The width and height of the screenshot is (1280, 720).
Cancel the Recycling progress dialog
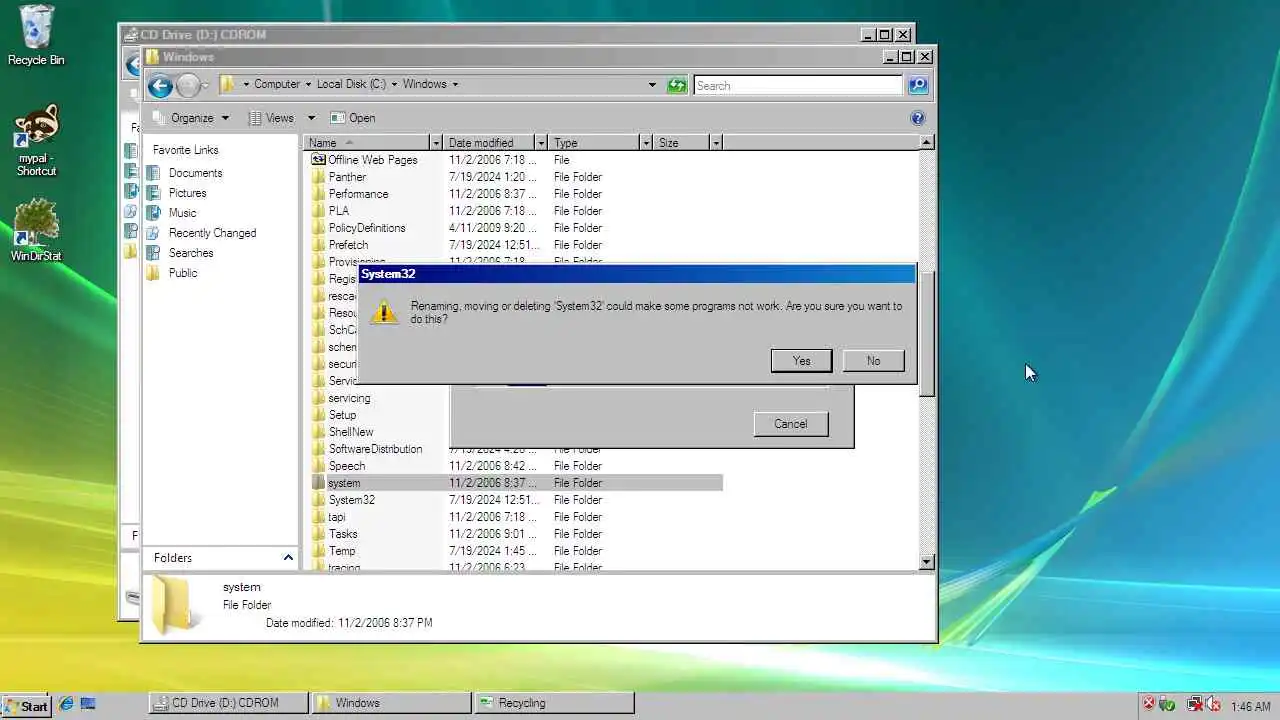(x=790, y=424)
